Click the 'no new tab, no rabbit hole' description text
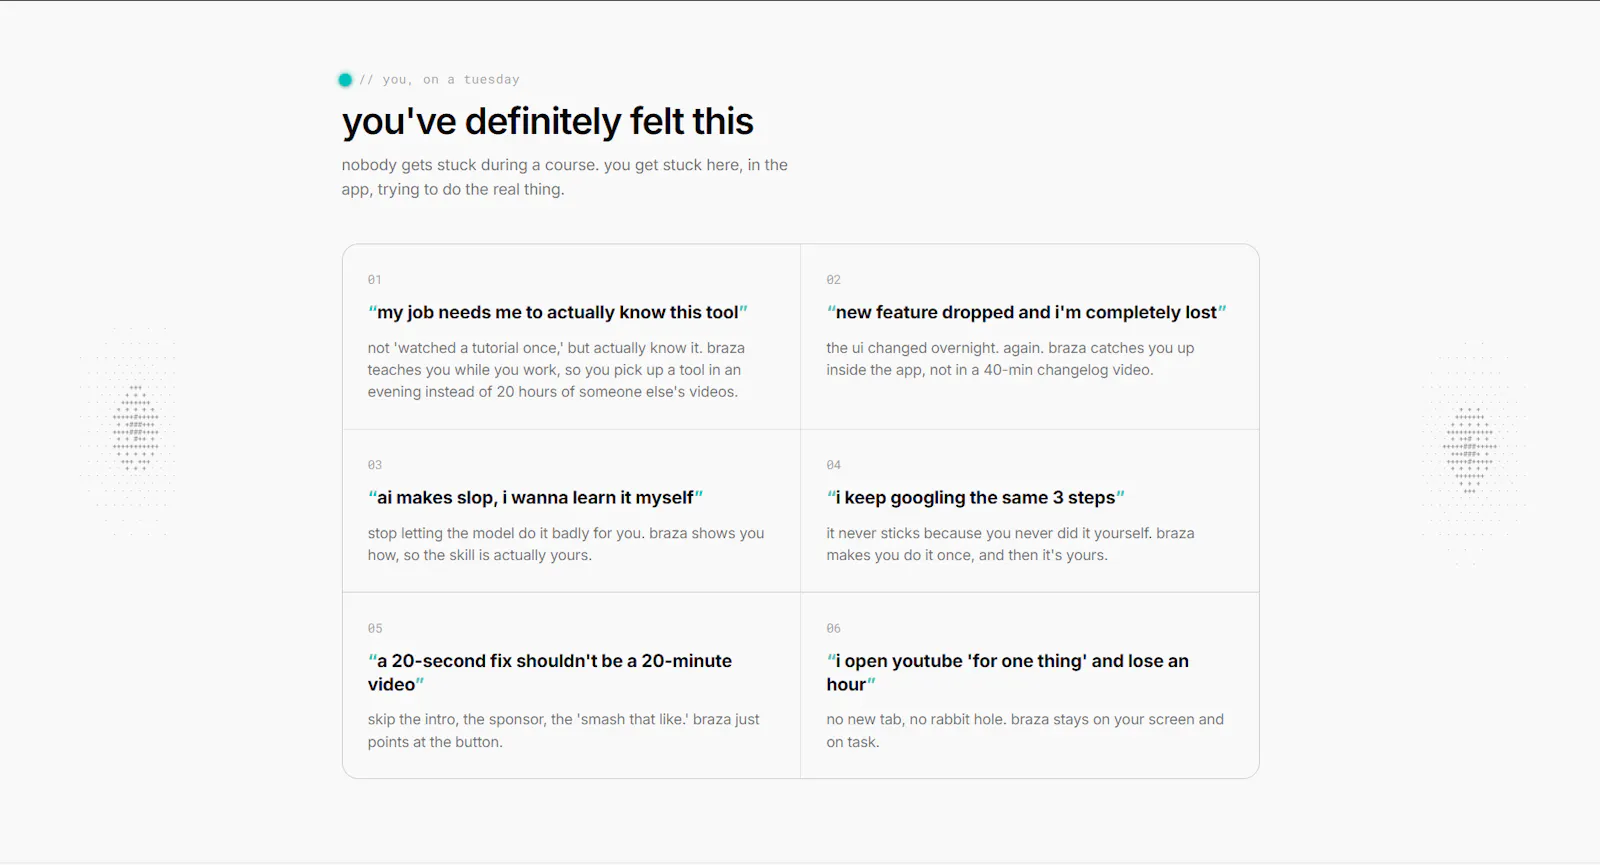 point(1025,731)
